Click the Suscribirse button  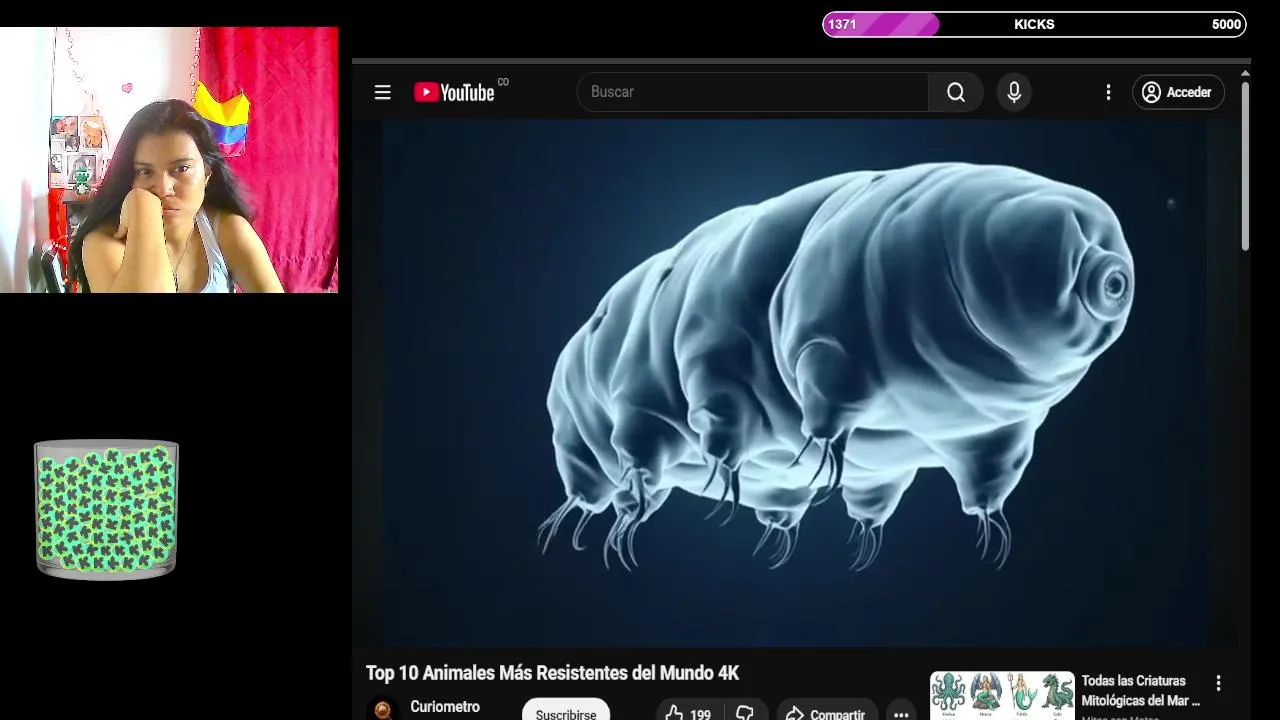(x=566, y=711)
